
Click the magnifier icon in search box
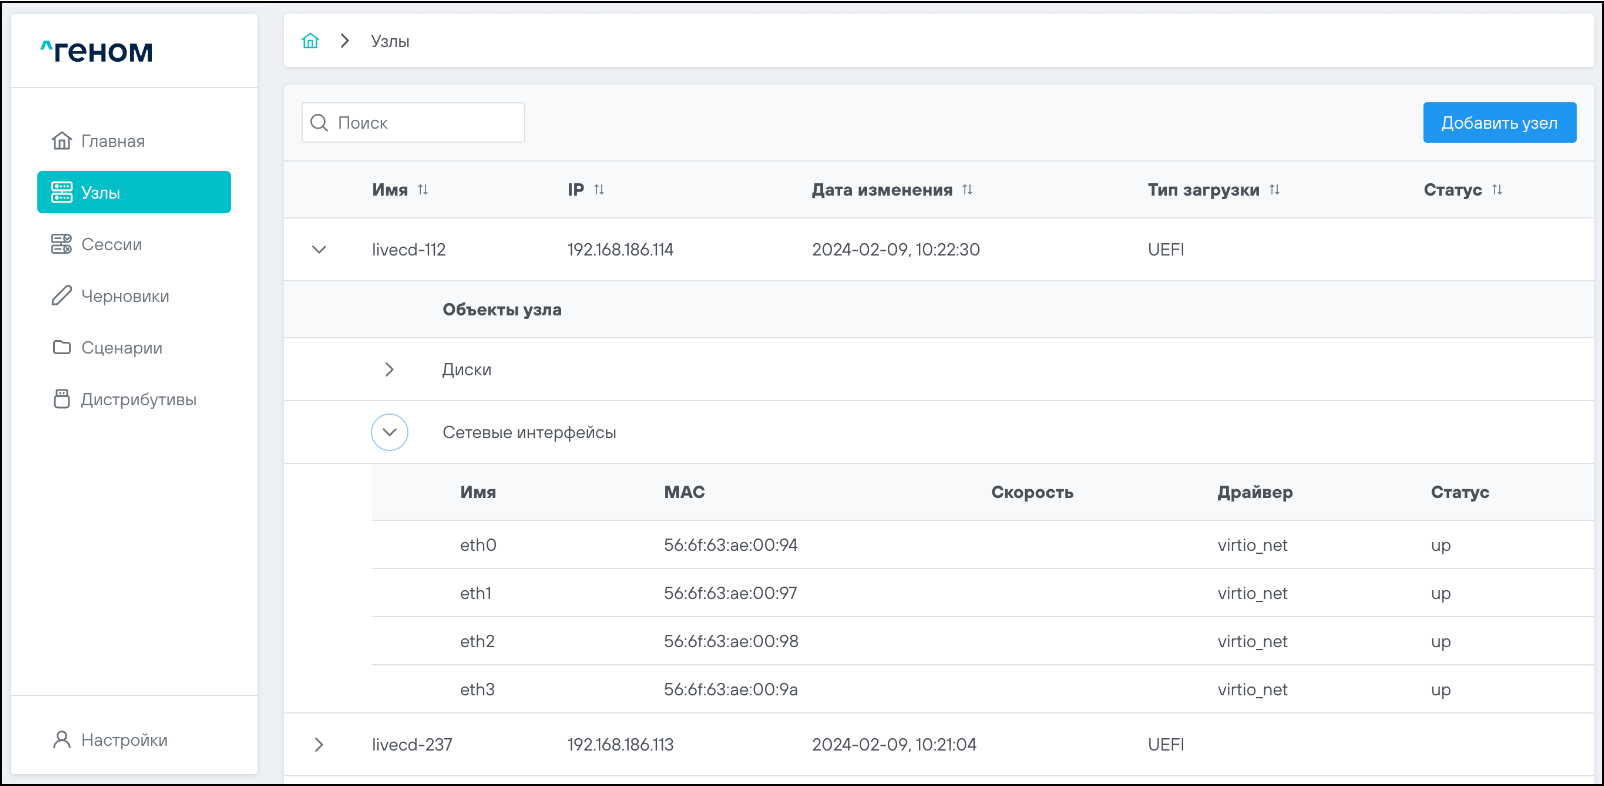320,123
